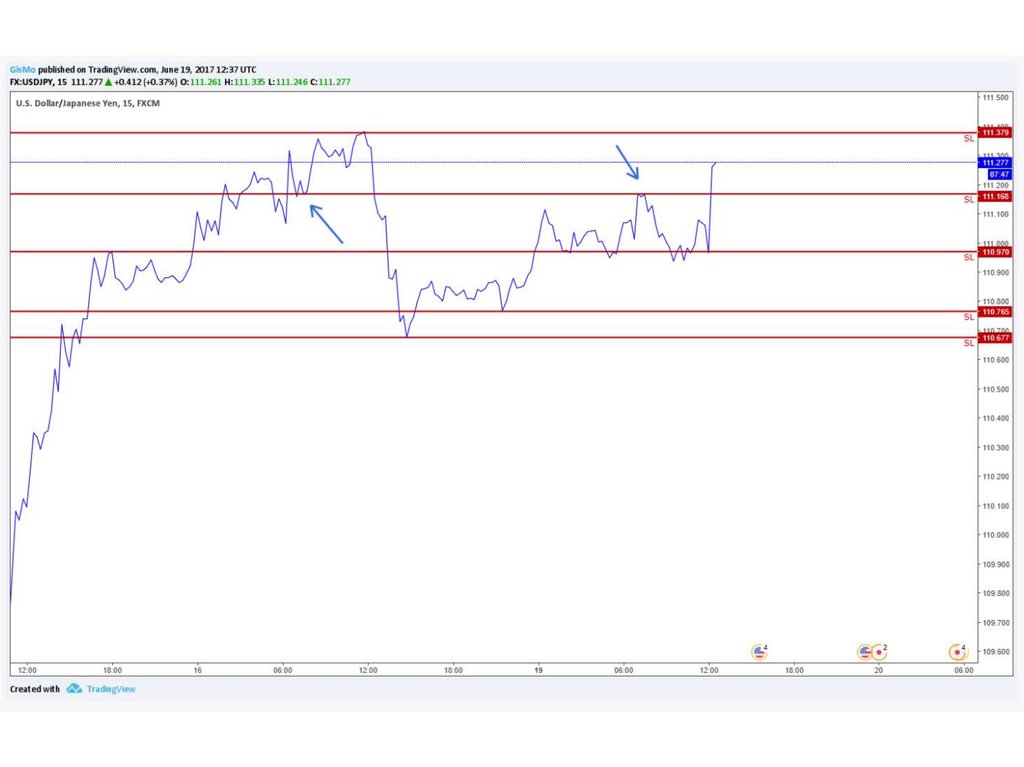Screen dimensions: 1024x767
Task: Select the 110.677 red price label
Action: point(996,338)
